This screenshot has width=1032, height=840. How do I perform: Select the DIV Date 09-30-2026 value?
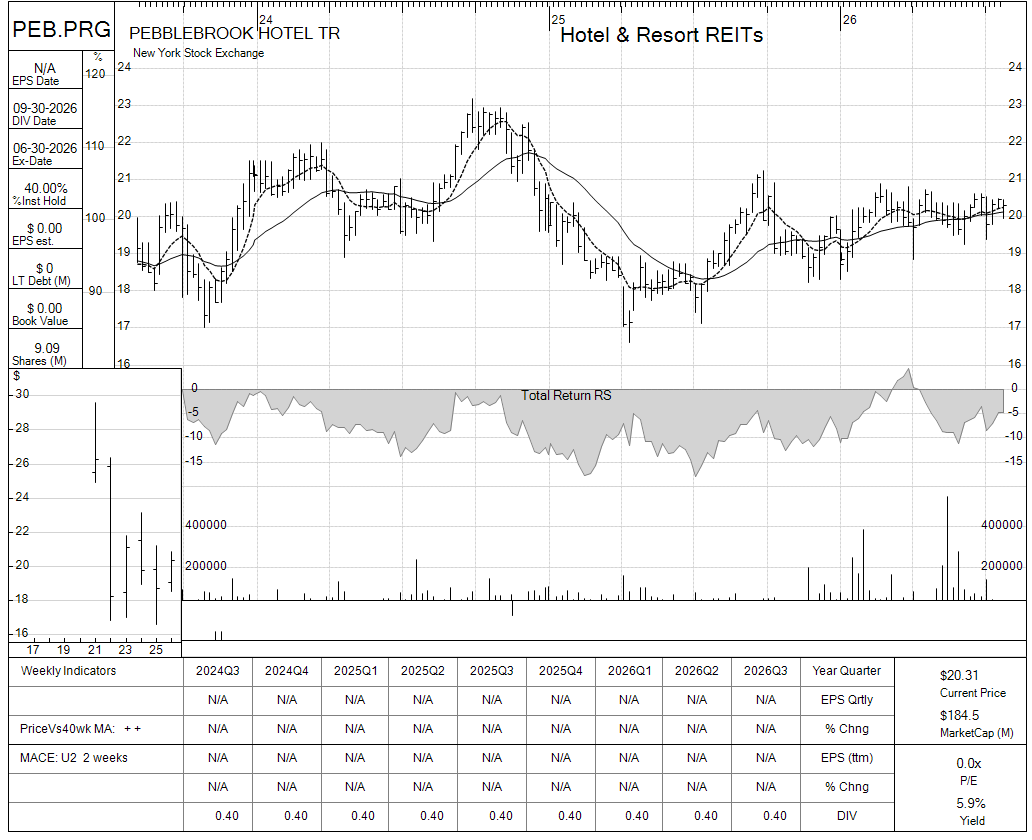click(x=45, y=108)
